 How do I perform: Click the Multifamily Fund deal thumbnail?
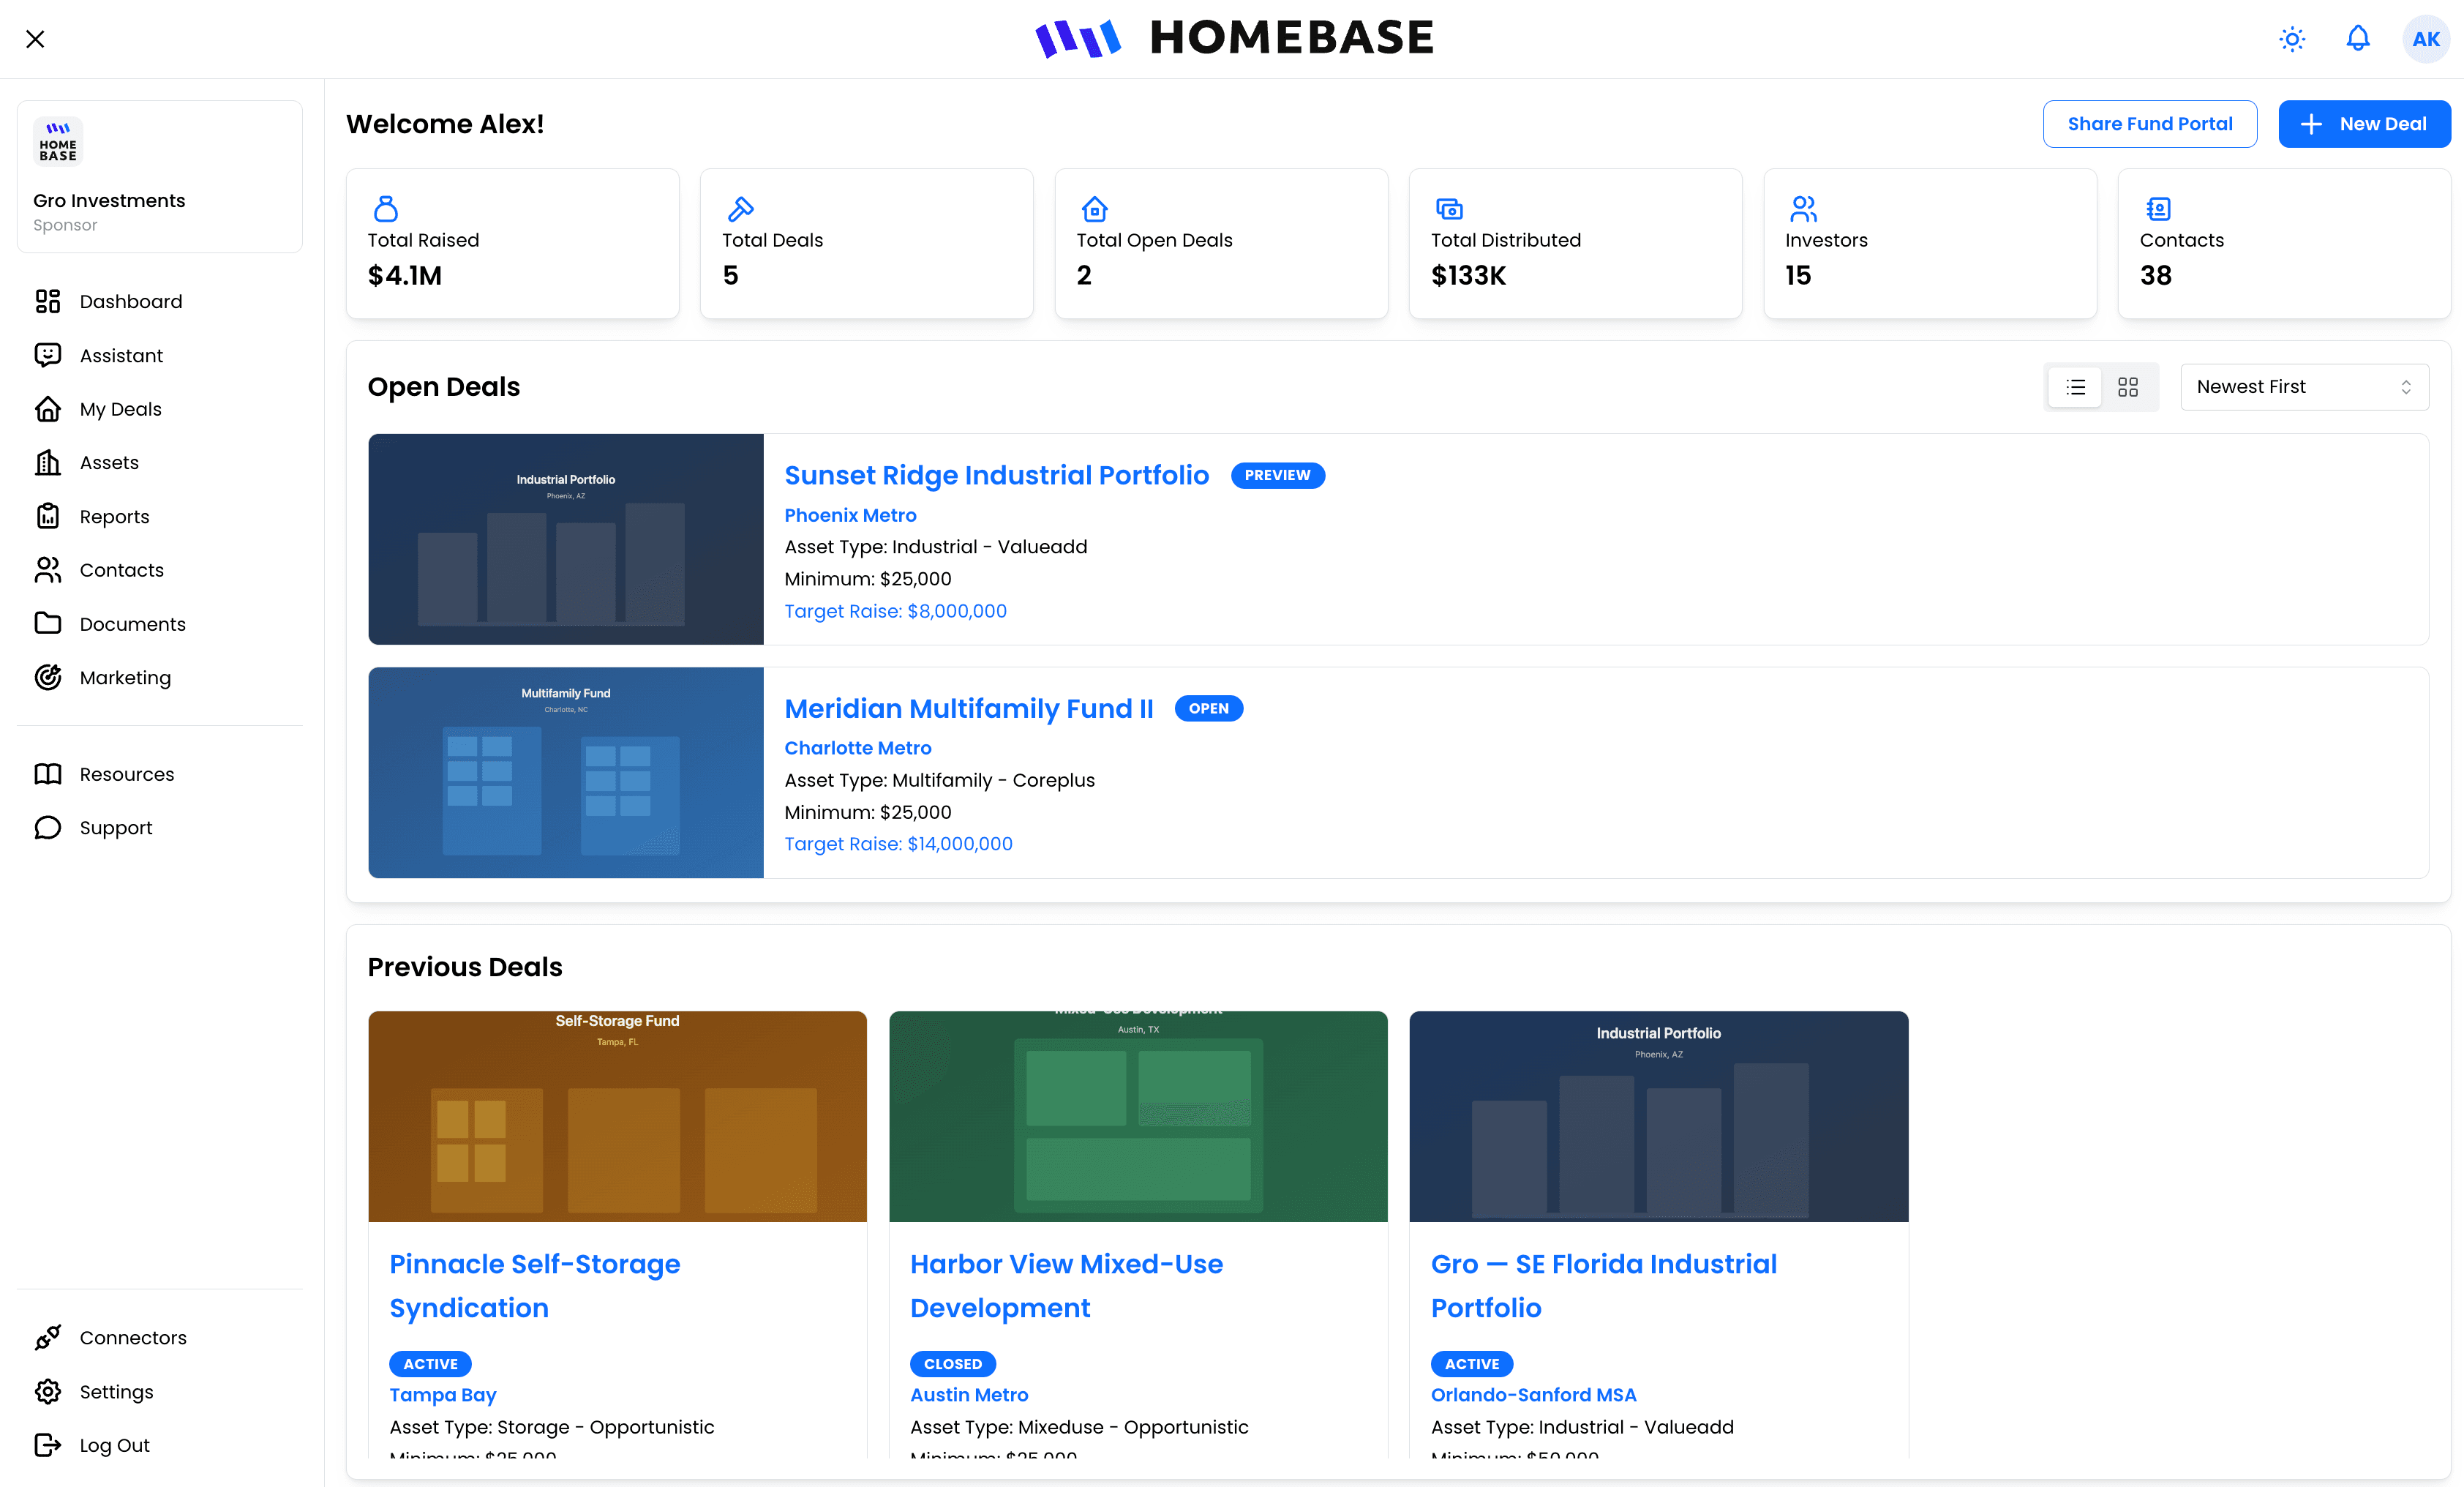[565, 772]
